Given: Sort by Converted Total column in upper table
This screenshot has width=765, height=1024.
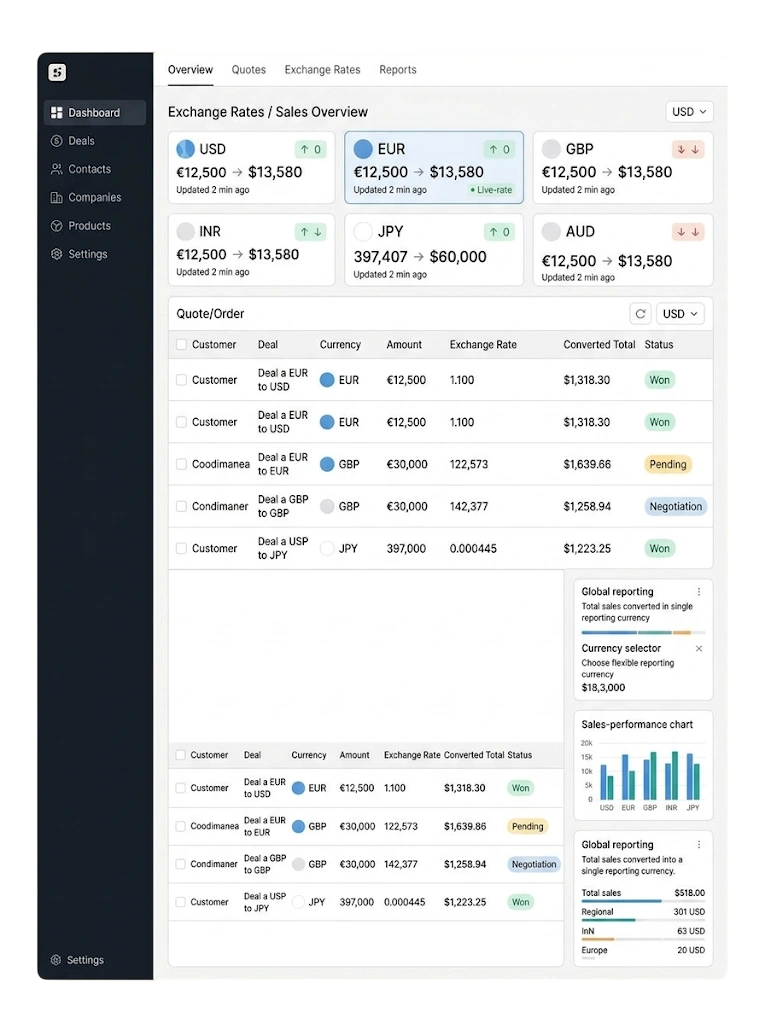Looking at the screenshot, I should point(599,344).
